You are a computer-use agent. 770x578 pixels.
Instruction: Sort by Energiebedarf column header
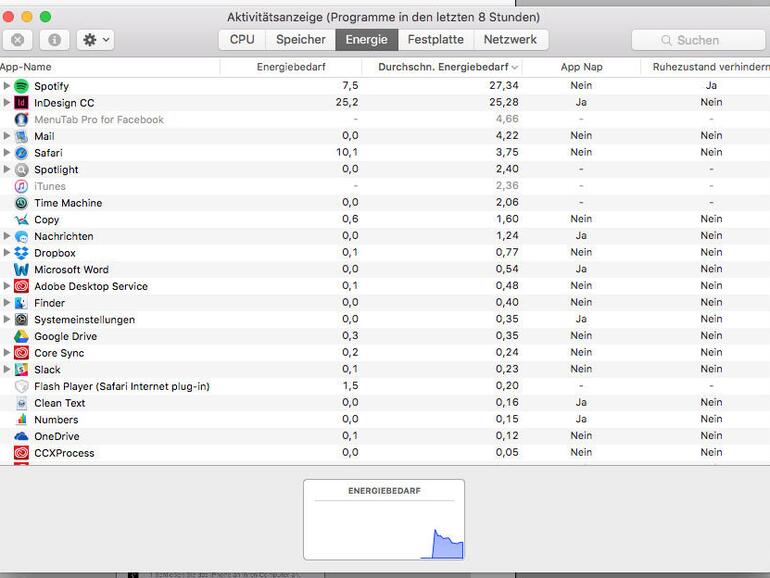pyautogui.click(x=290, y=67)
